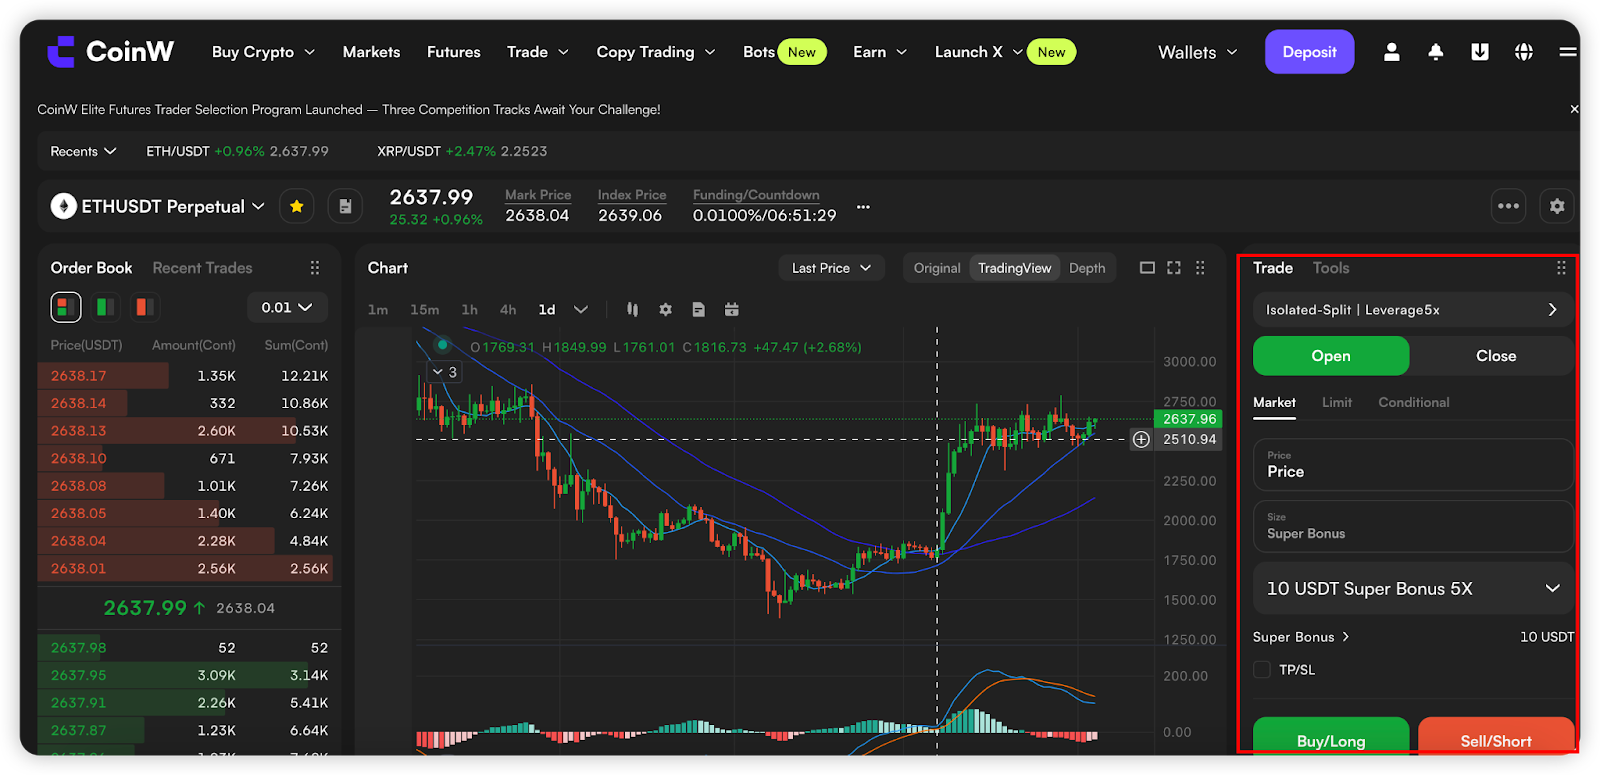Open the Super Bonus link

1301,637
